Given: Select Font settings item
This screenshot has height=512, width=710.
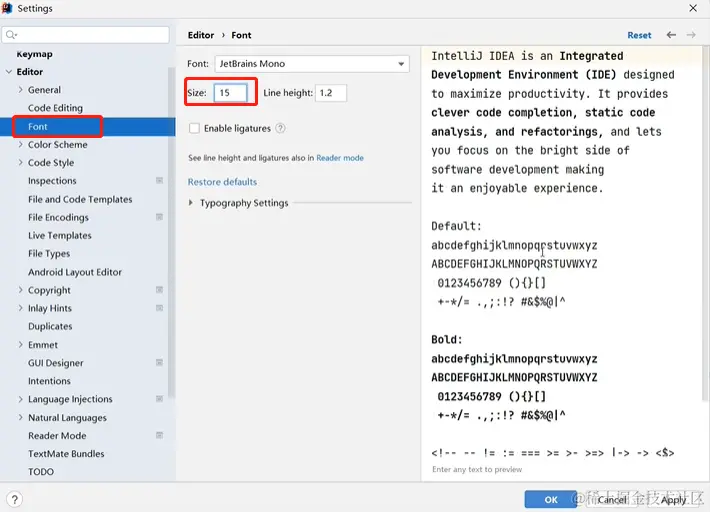Looking at the screenshot, I should pyautogui.click(x=38, y=127).
